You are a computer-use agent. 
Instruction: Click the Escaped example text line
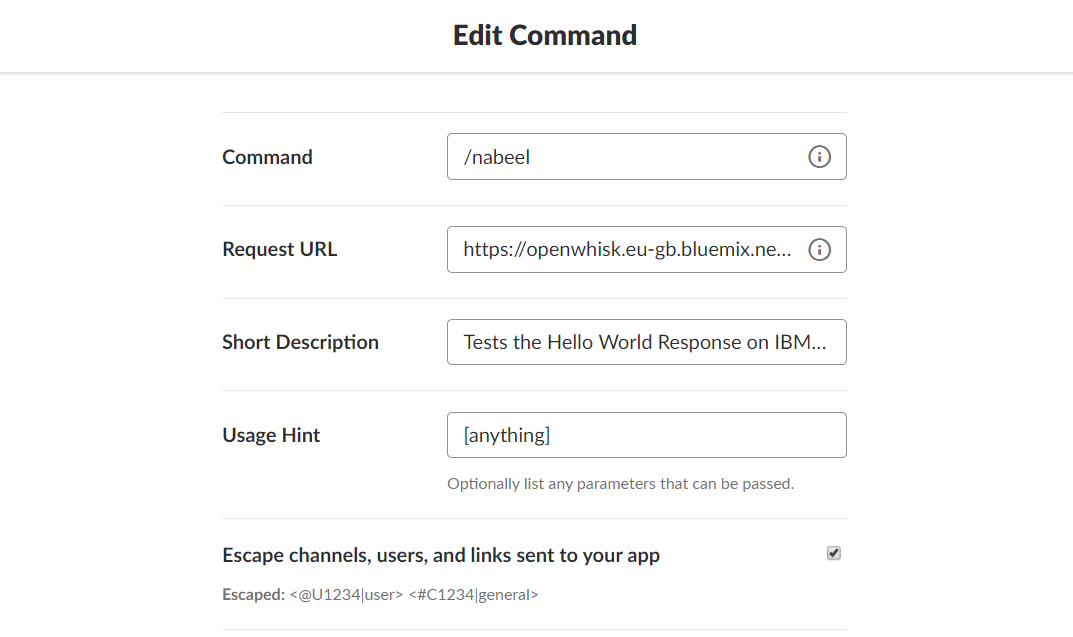pos(380,595)
